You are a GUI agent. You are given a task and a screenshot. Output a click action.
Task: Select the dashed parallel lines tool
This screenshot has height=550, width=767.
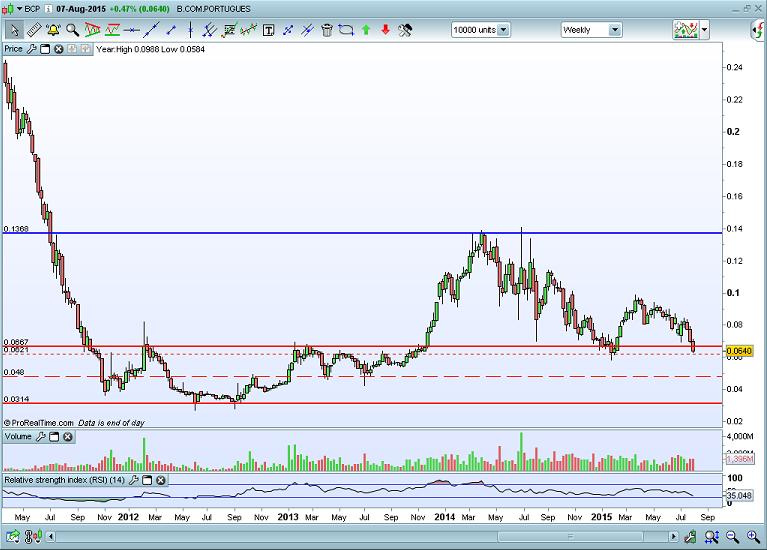(307, 30)
